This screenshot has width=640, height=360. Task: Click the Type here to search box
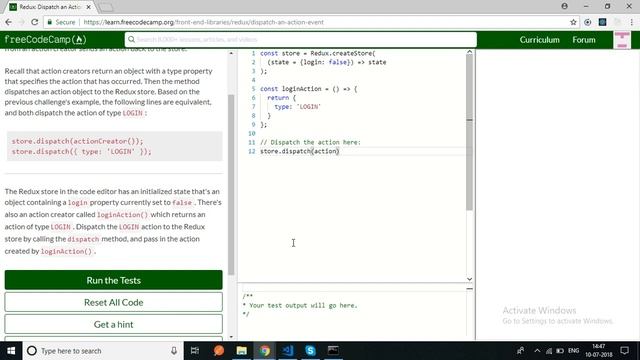pos(102,351)
